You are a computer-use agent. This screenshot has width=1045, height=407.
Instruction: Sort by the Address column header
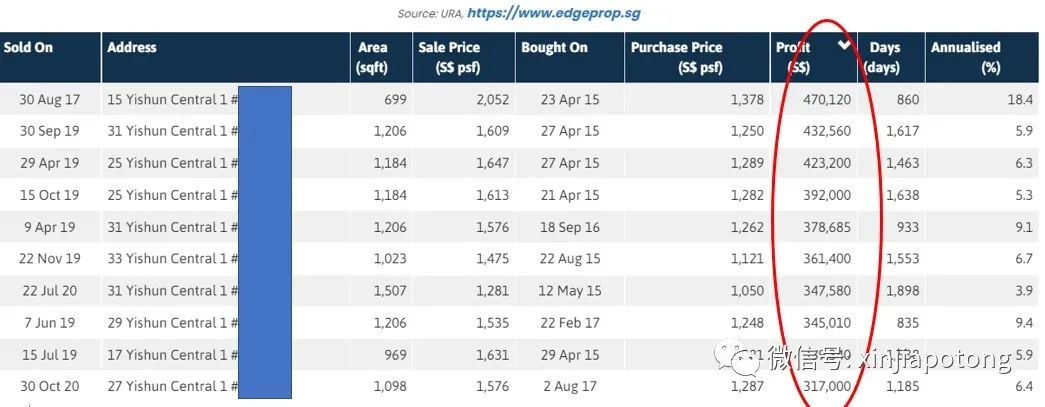[x=132, y=47]
